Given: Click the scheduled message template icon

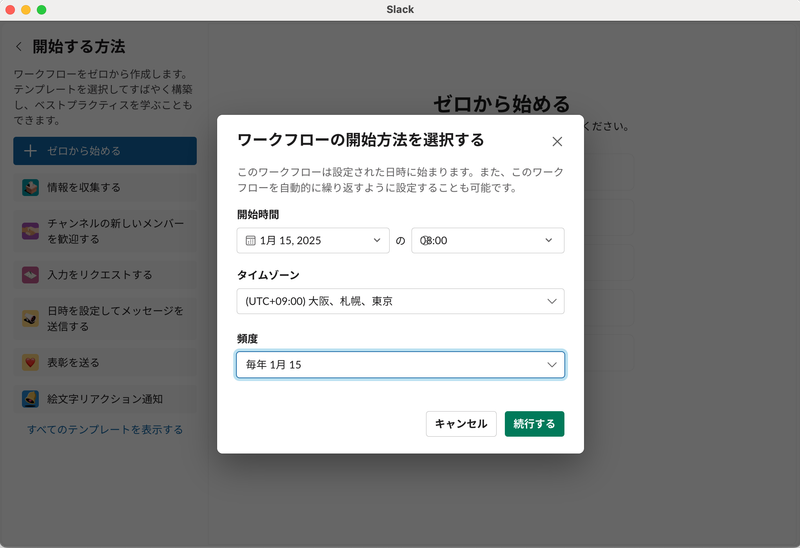Looking at the screenshot, I should coord(31,318).
